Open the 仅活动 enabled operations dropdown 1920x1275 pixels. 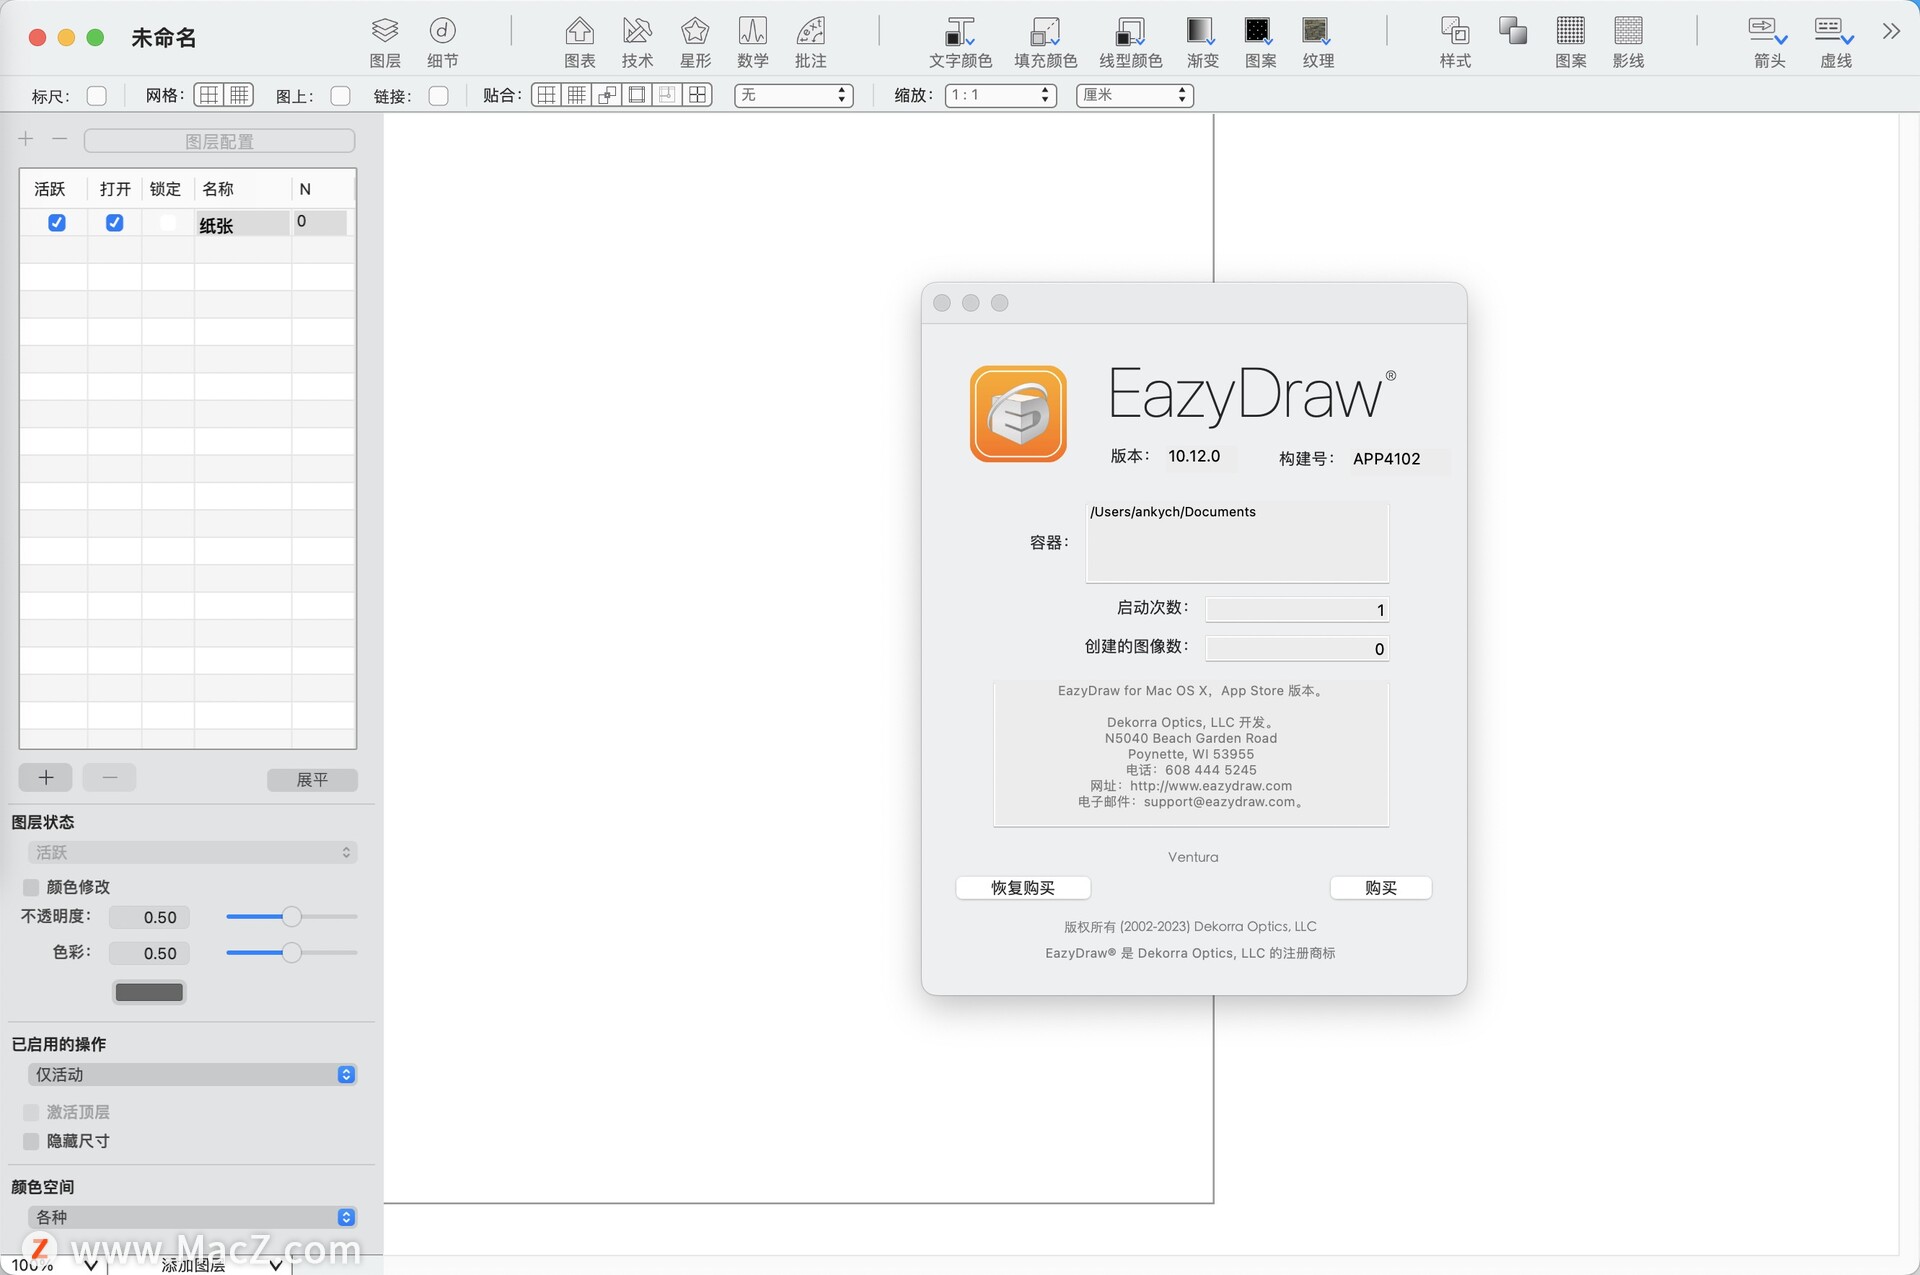pyautogui.click(x=192, y=1074)
